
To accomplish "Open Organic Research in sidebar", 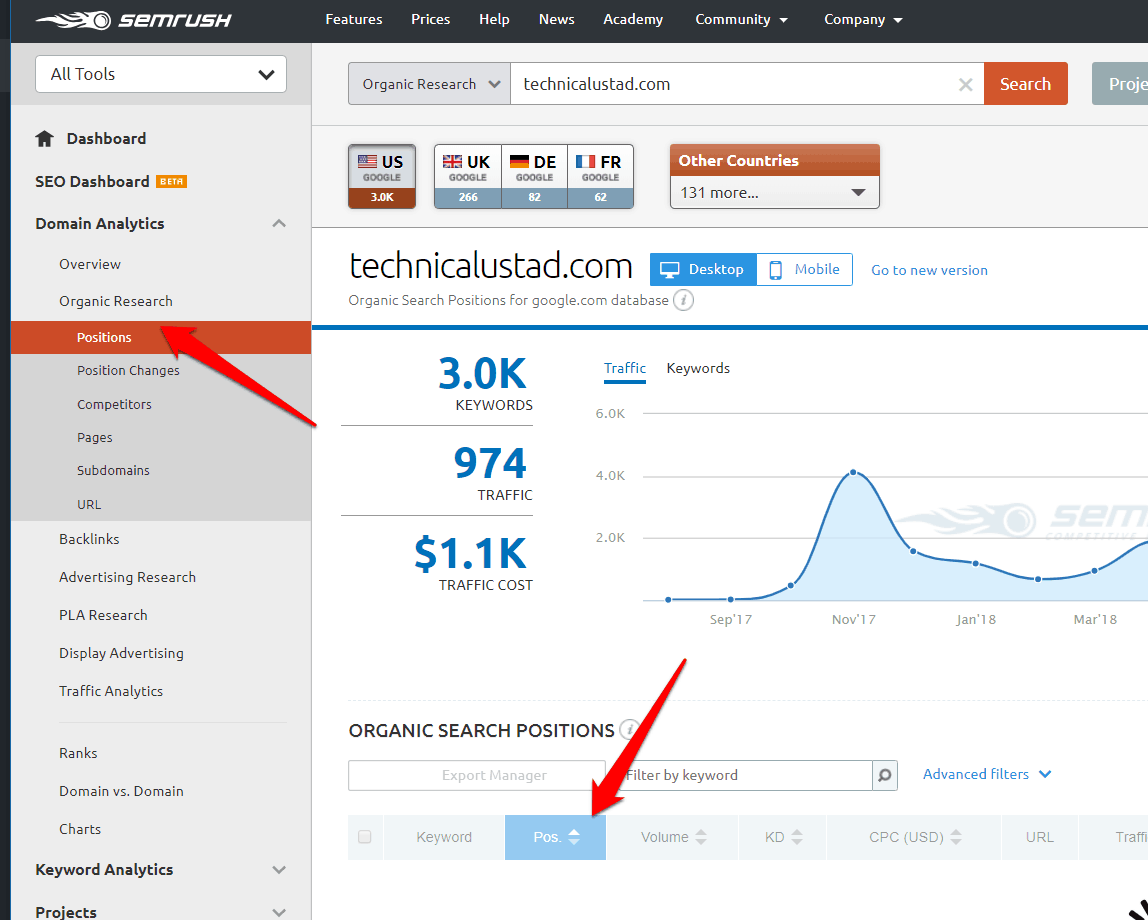I will [116, 302].
